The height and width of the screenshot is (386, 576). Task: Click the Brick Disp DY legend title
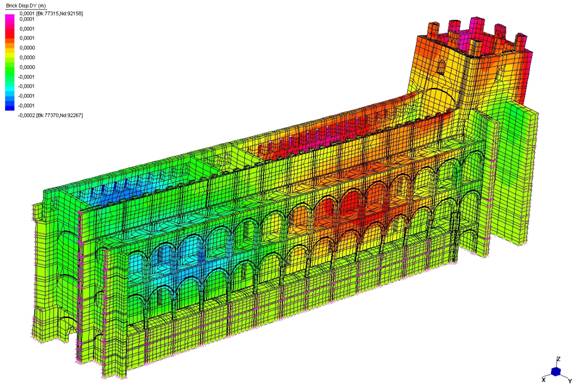click(x=25, y=6)
